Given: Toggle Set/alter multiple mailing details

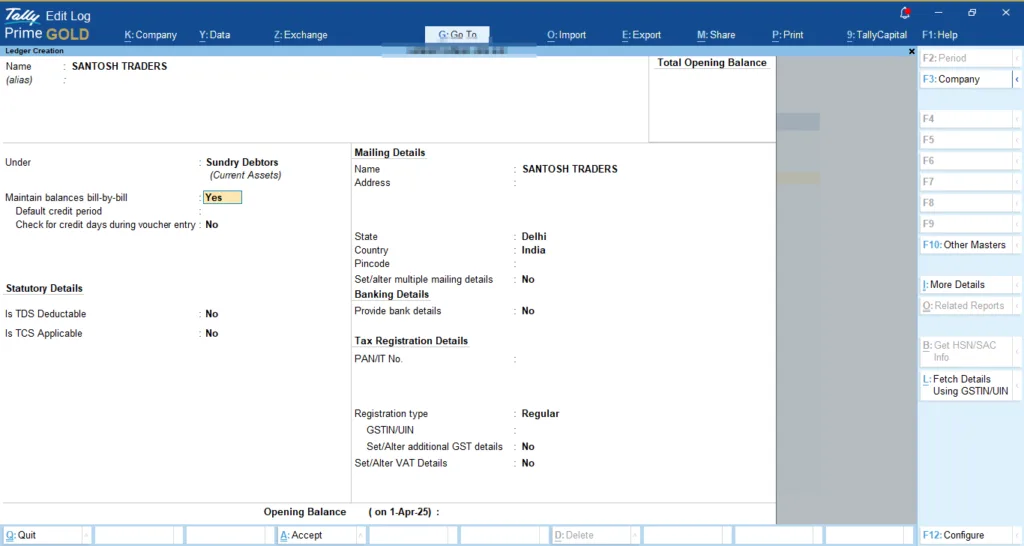Looking at the screenshot, I should (528, 280).
